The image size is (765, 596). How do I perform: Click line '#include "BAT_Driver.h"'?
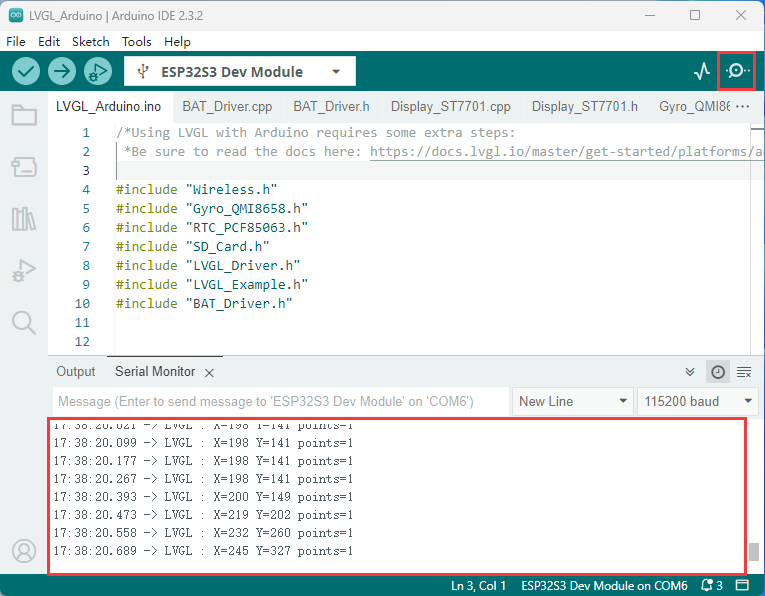(204, 304)
